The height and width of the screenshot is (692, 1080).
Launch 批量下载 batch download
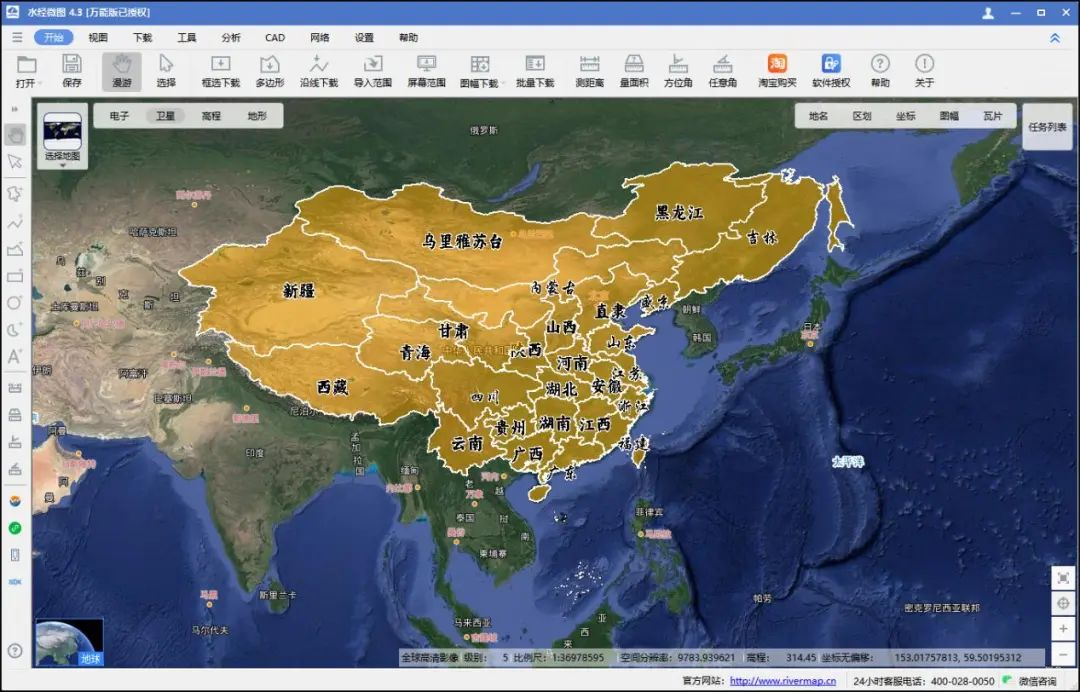535,72
